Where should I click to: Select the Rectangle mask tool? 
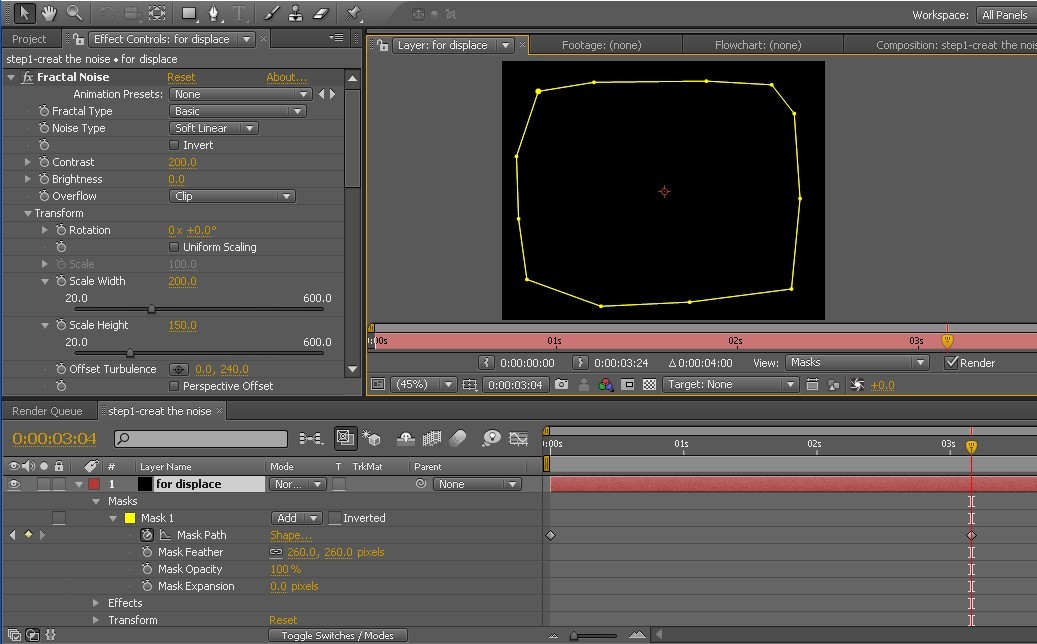point(189,13)
